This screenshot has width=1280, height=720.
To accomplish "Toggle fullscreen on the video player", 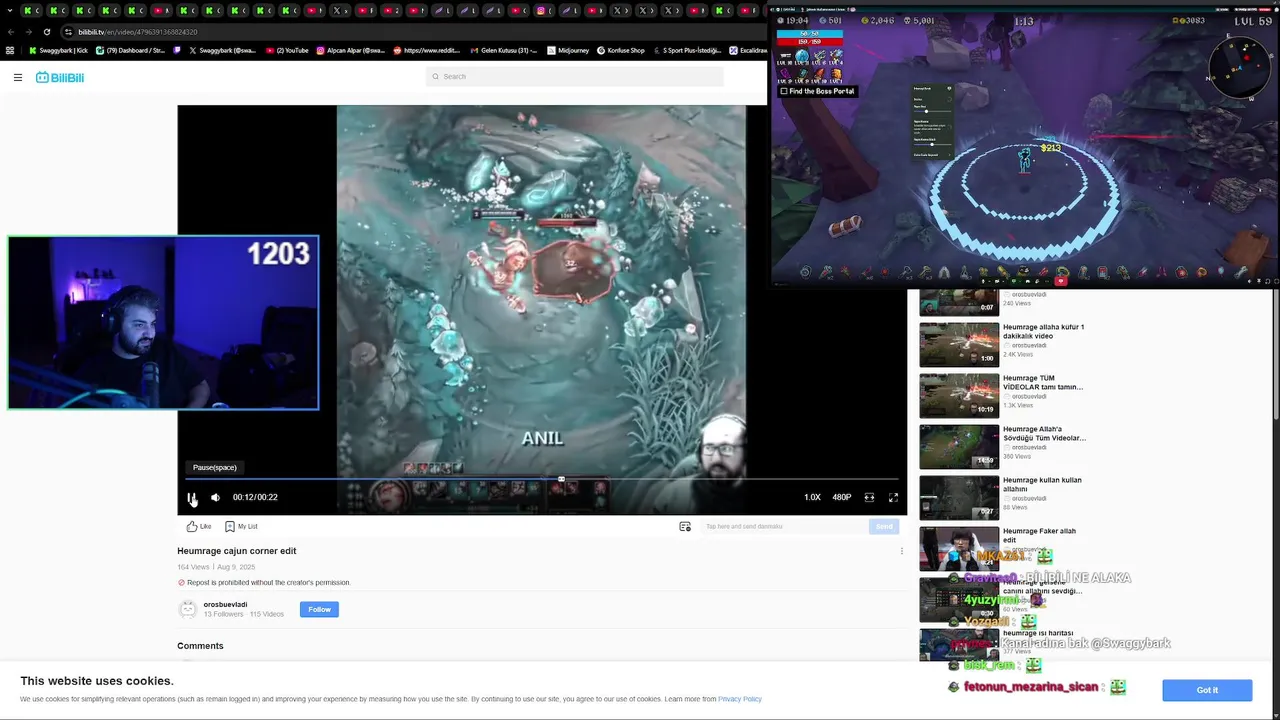I will 893,497.
